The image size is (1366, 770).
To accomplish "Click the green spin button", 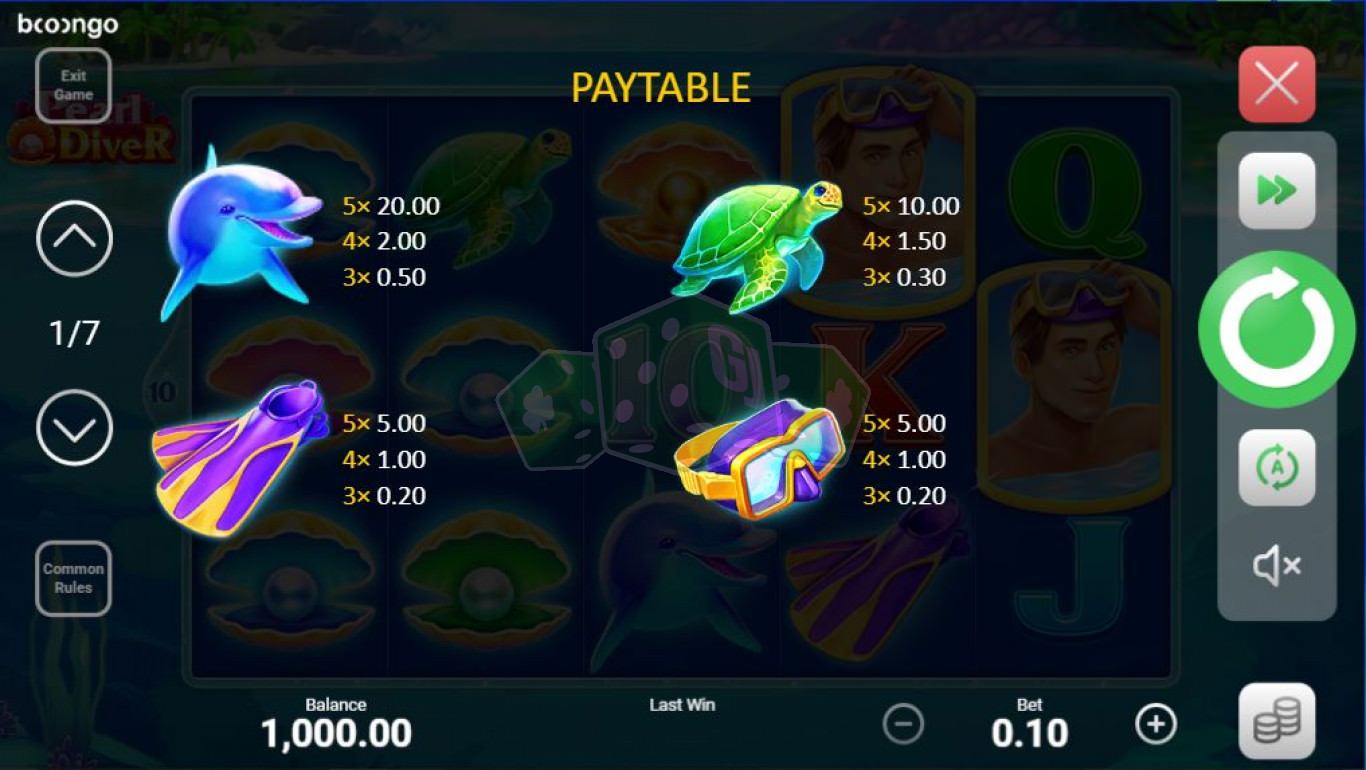I will [1277, 330].
